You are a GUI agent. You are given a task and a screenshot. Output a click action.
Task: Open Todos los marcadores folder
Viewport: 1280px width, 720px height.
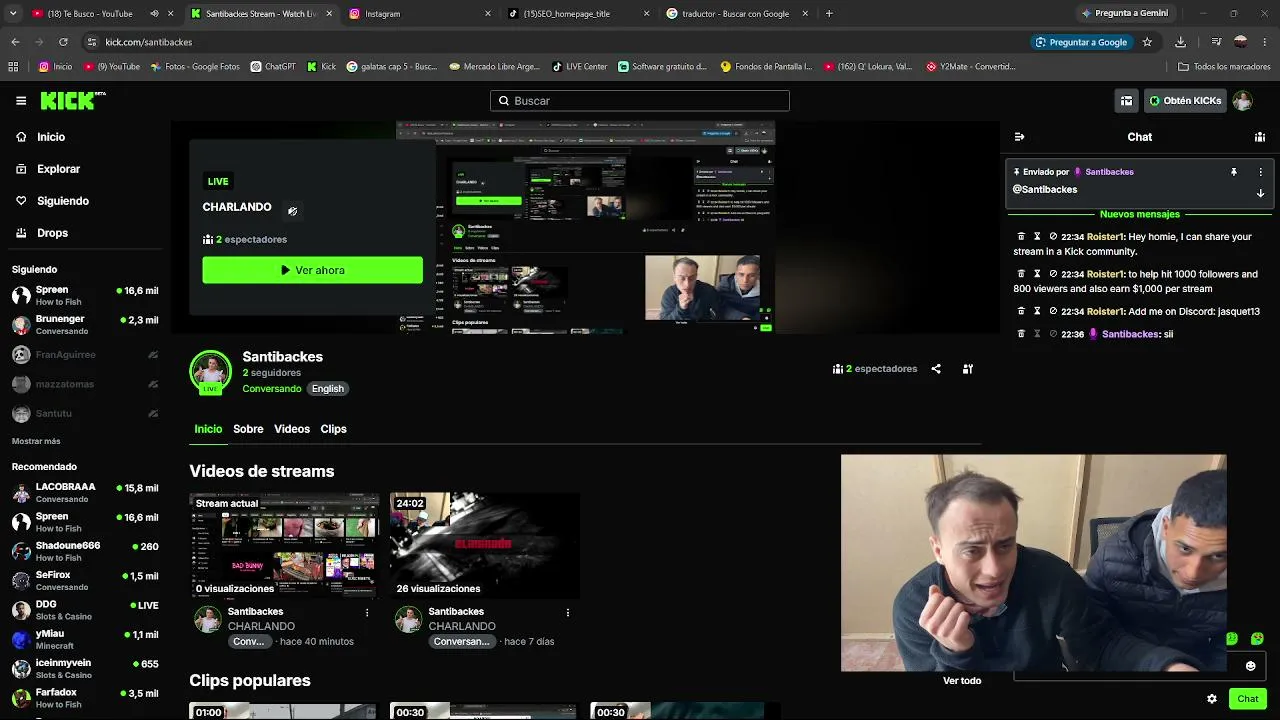1224,67
